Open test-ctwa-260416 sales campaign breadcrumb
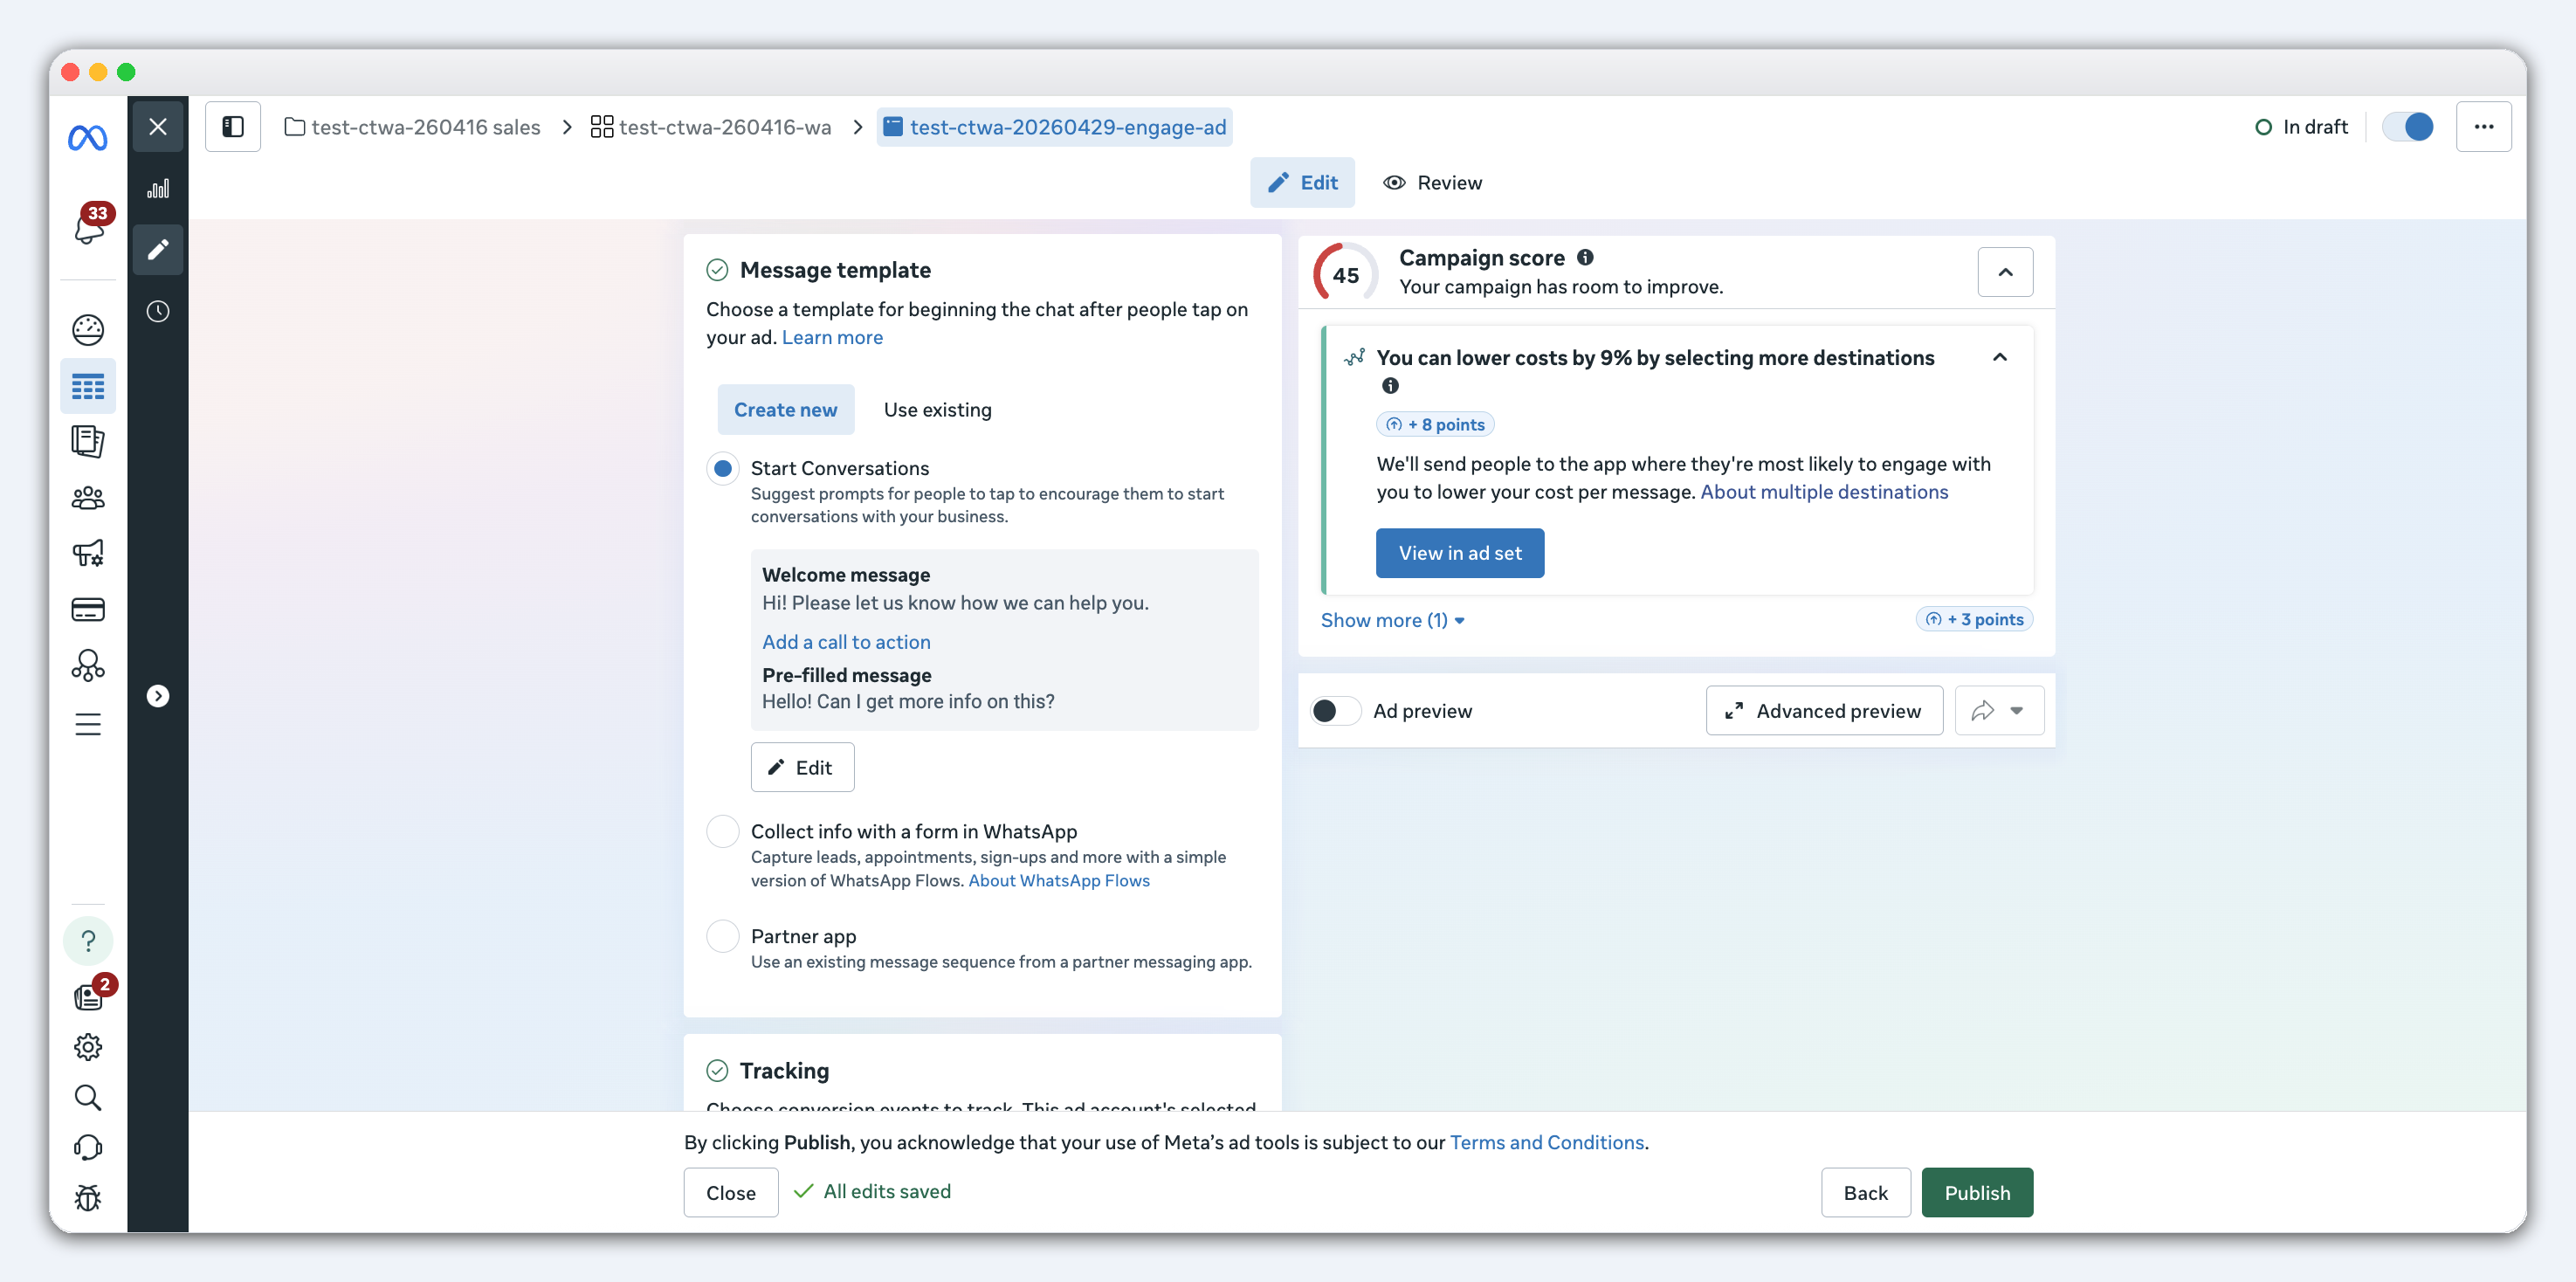Screen dimensions: 2576x1282 click(412, 127)
